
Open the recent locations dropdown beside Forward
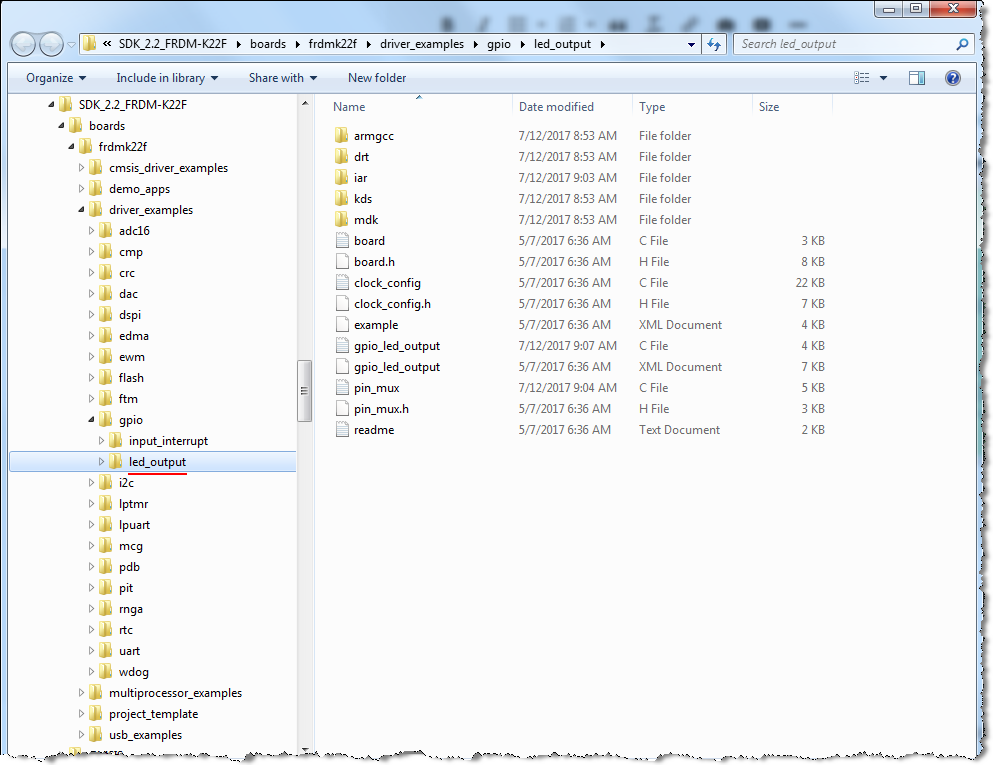(x=72, y=44)
